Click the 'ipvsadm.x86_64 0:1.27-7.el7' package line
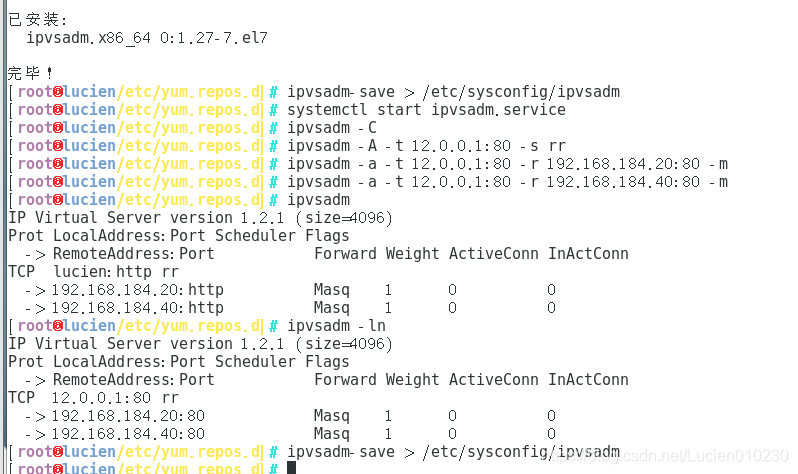 [x=147, y=38]
